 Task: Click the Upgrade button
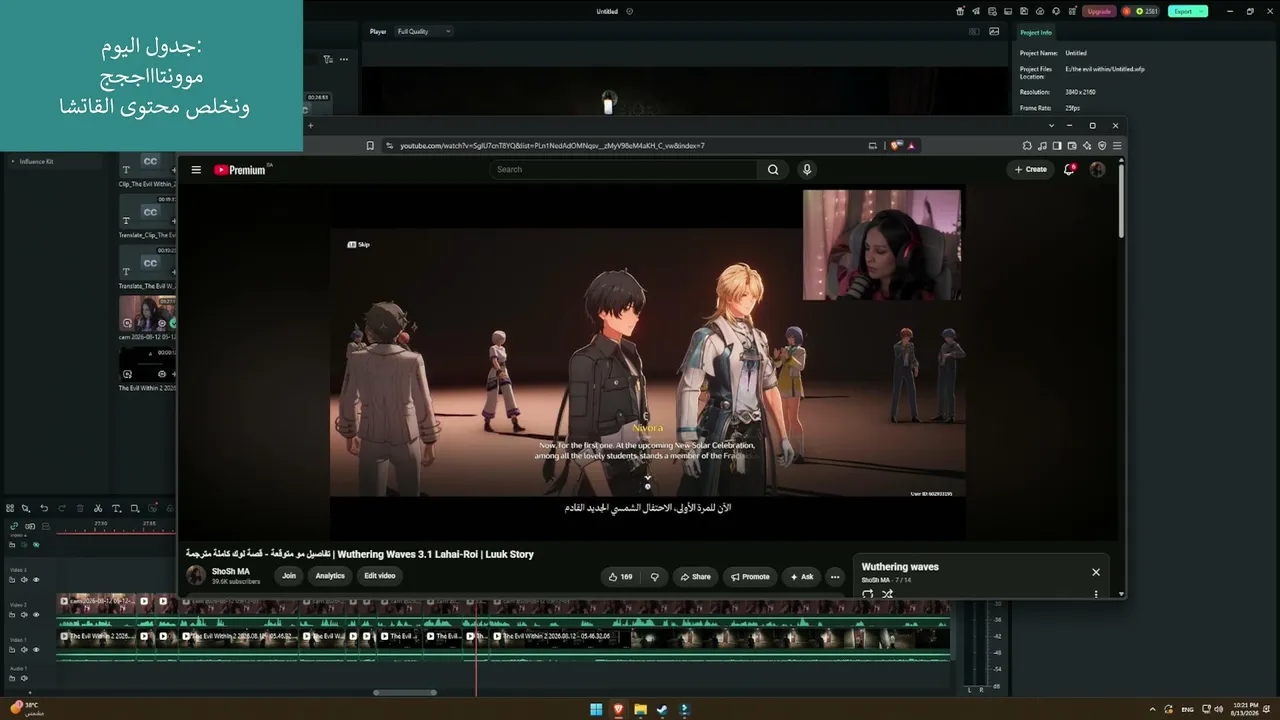pyautogui.click(x=1099, y=11)
